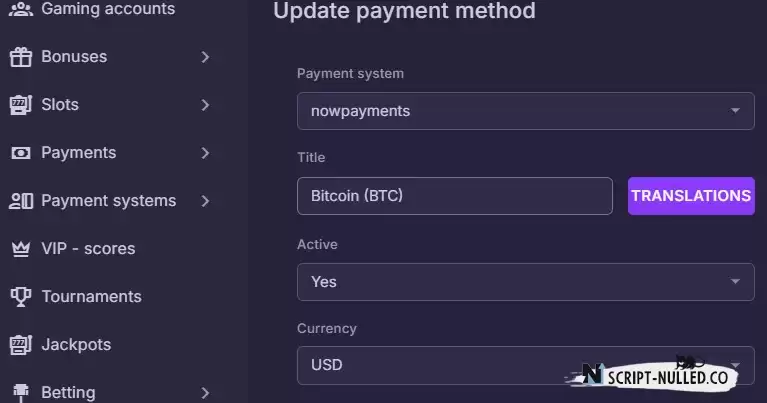
Task: Expand the Payment systems submenu chevron
Action: click(x=205, y=201)
